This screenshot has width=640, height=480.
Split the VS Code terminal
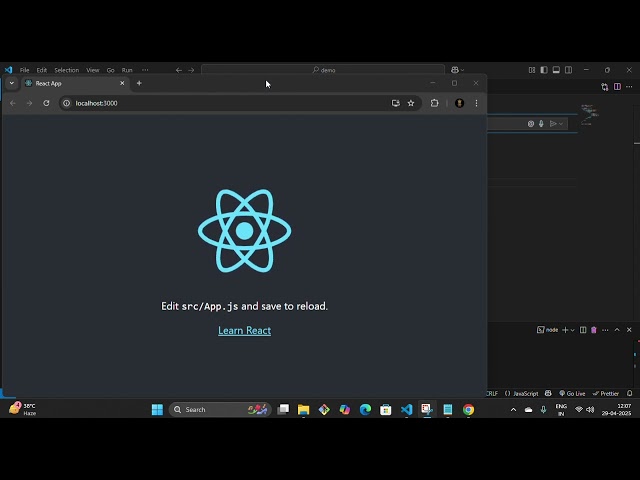[583, 330]
